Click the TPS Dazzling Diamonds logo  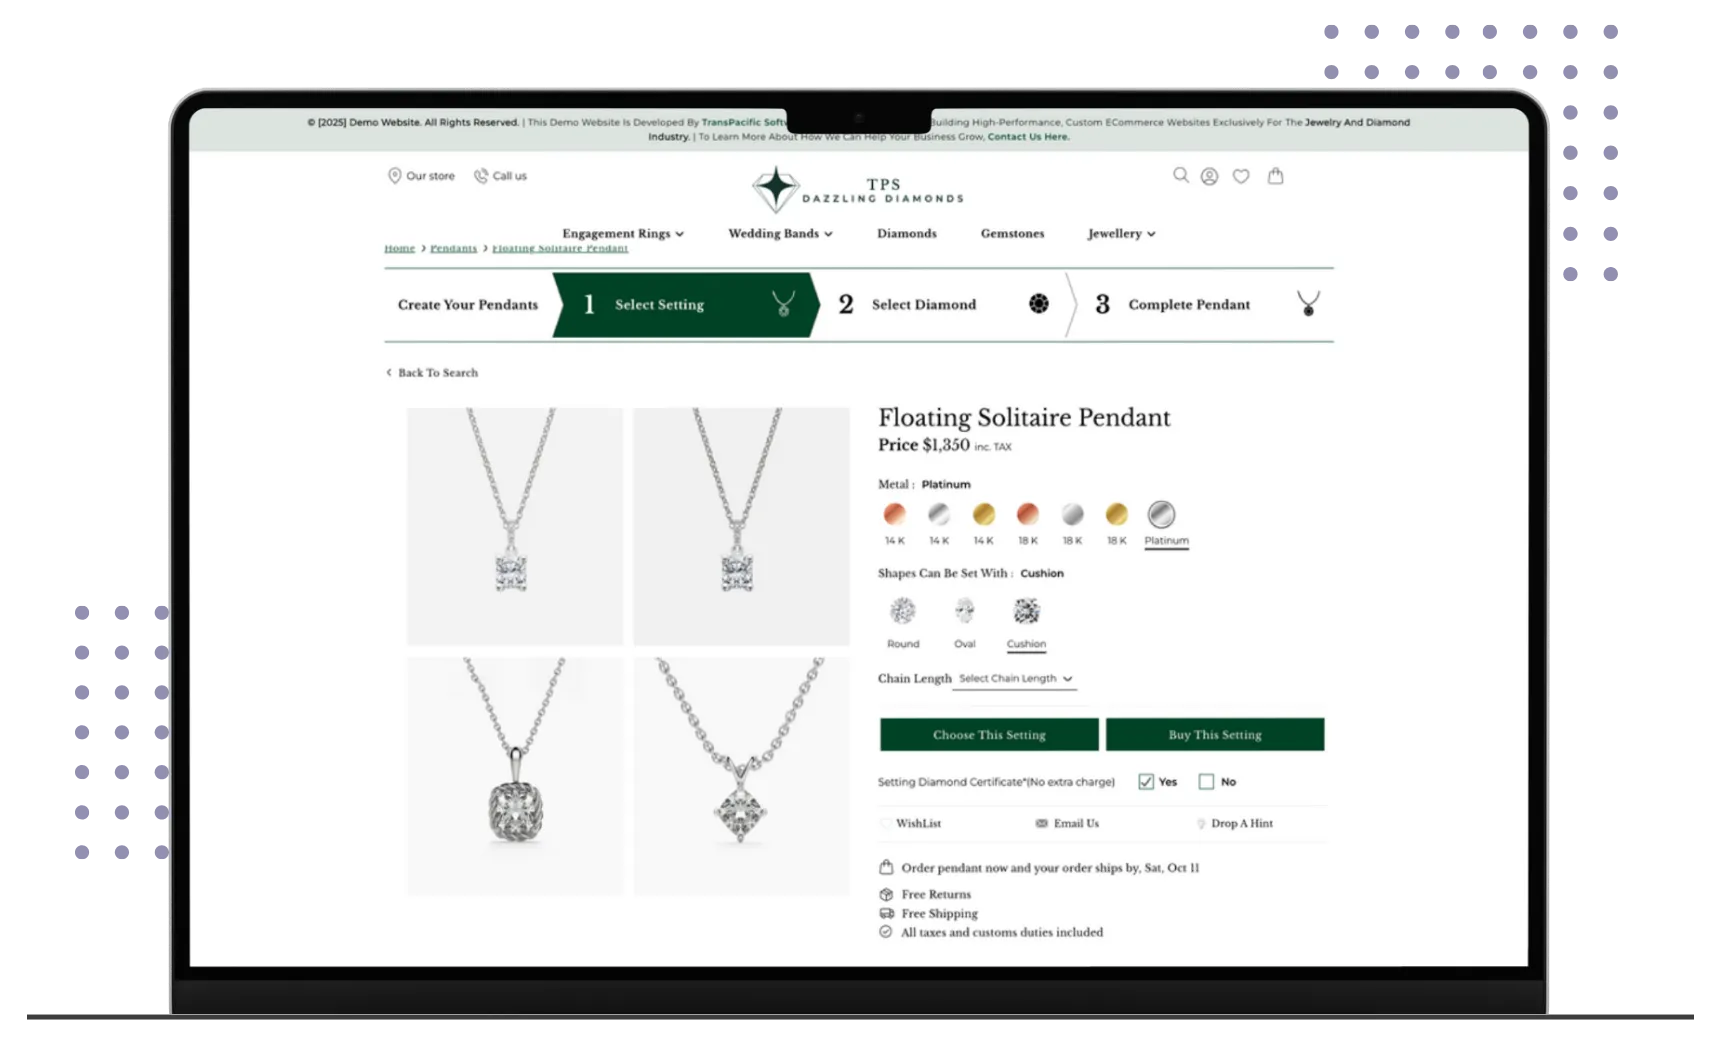pyautogui.click(x=858, y=188)
